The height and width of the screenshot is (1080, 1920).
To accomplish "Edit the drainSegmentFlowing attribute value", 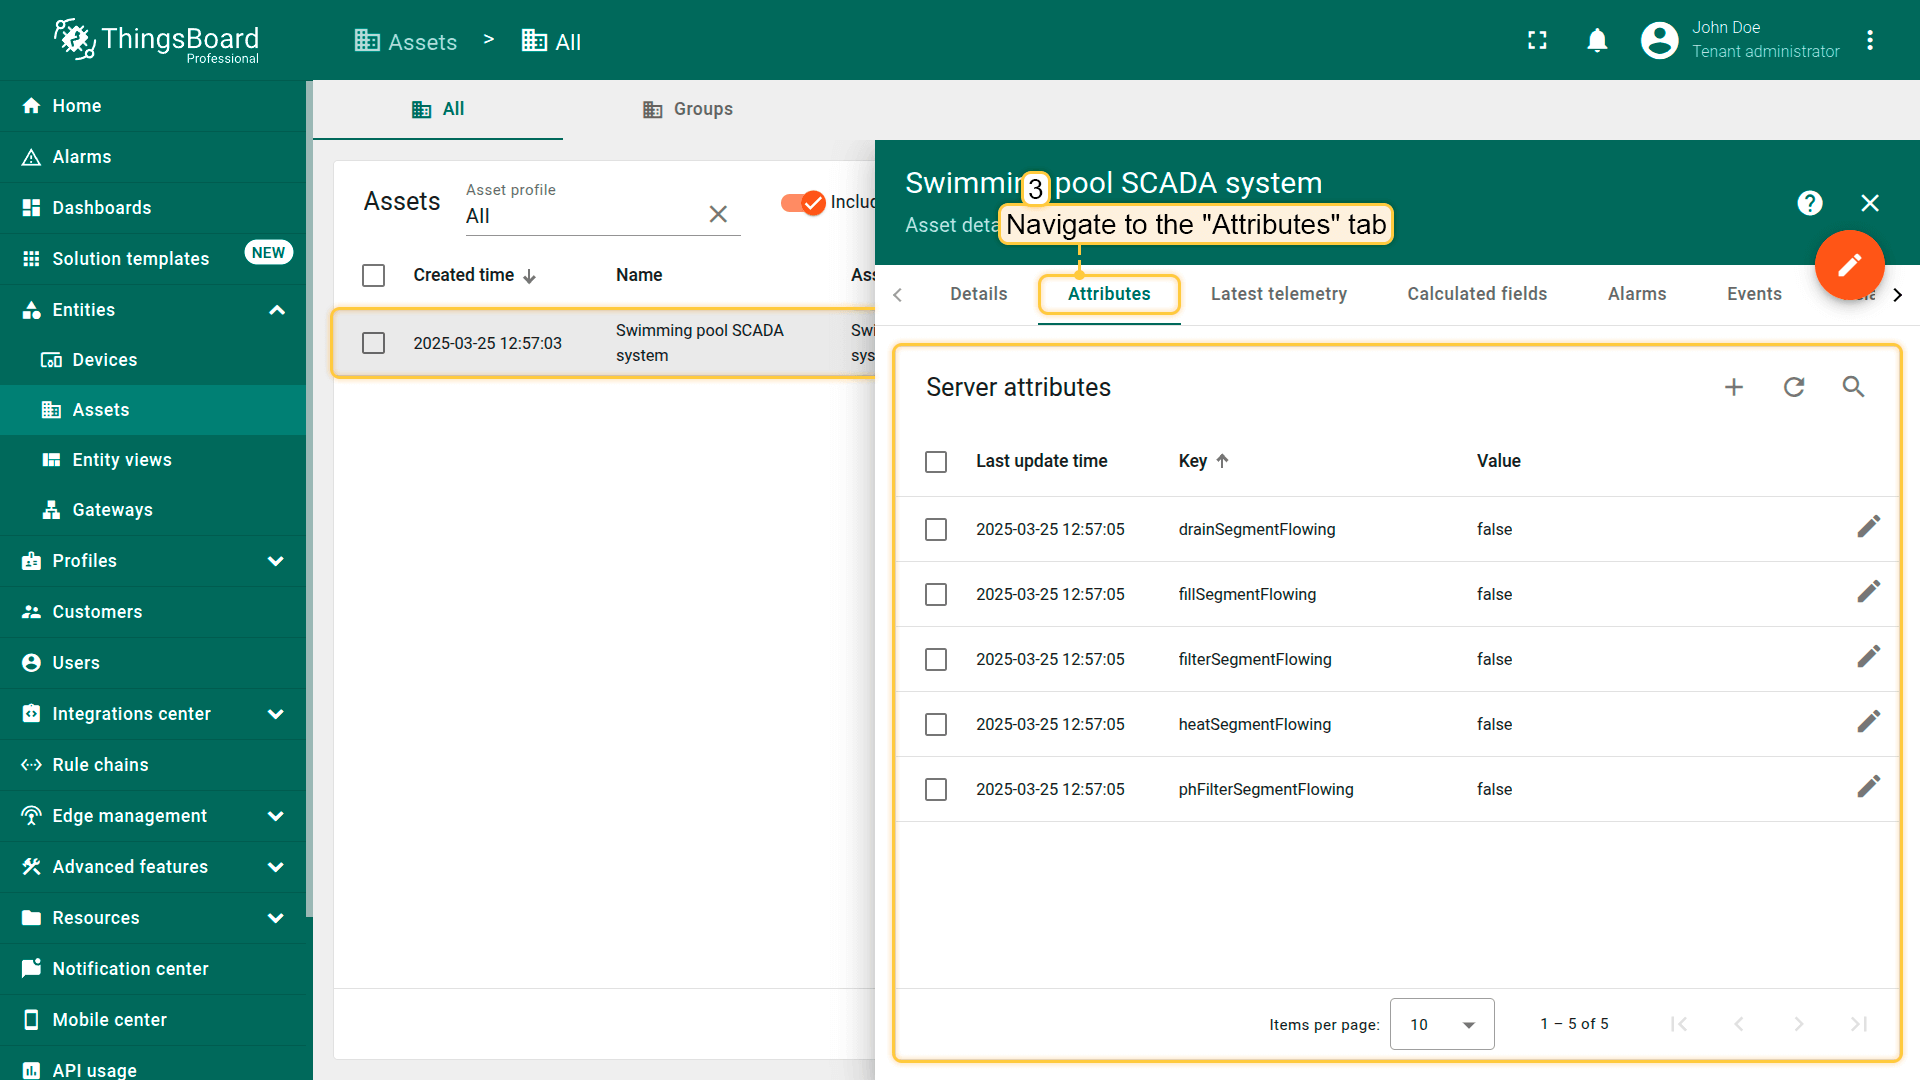I will [x=1868, y=527].
